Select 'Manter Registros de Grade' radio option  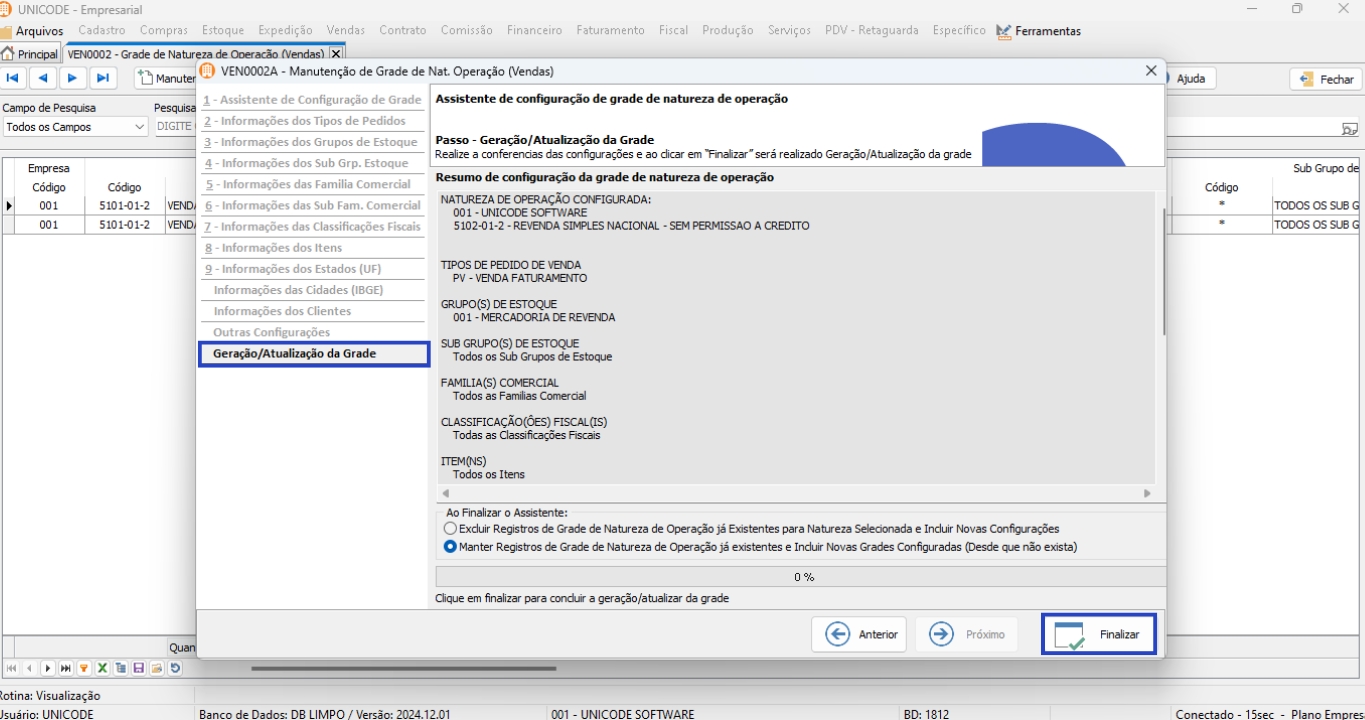[450, 547]
